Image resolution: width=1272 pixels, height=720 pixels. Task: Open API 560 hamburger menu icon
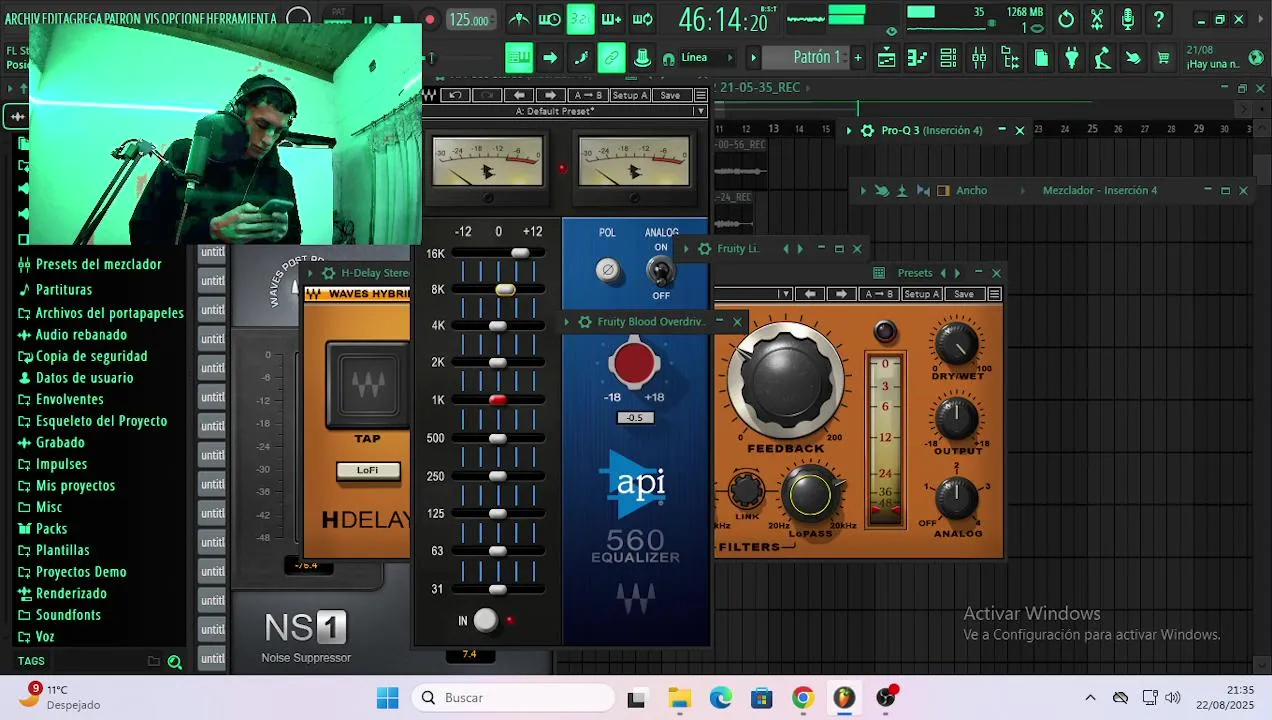click(x=701, y=95)
